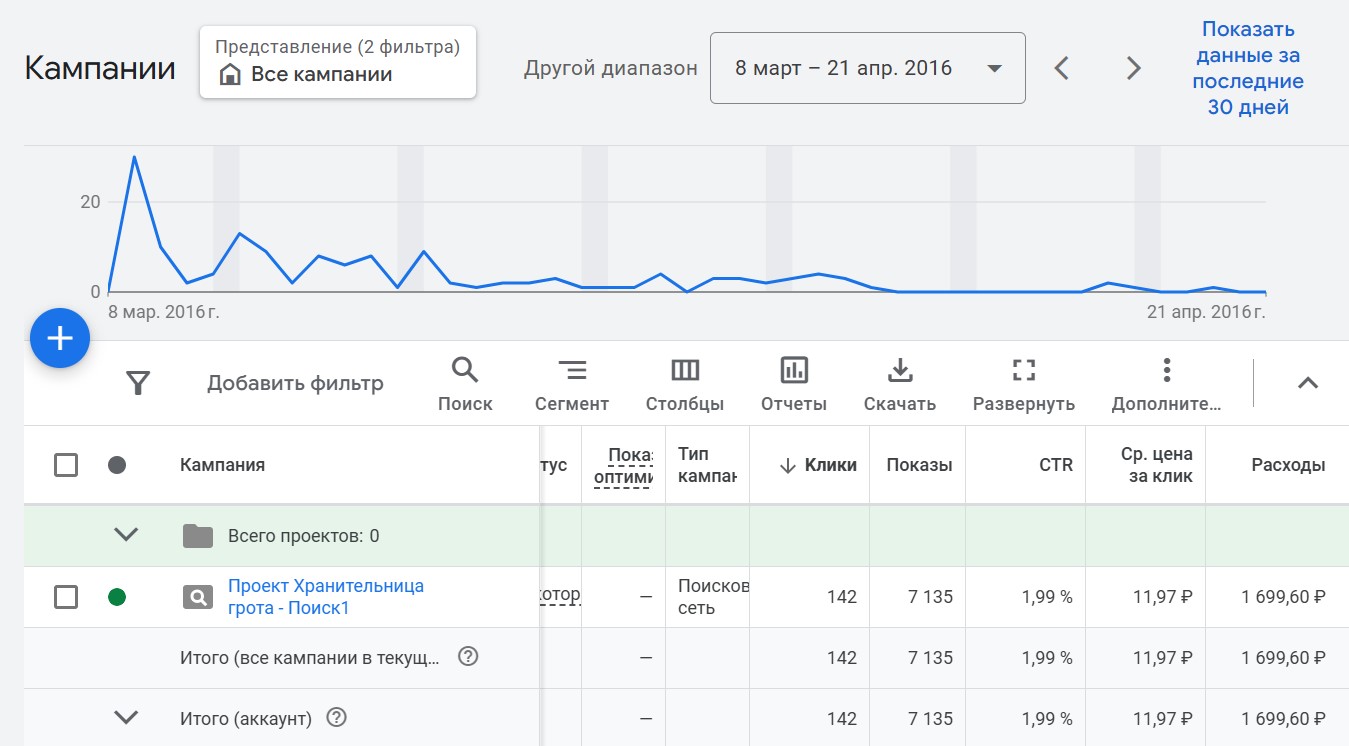This screenshot has height=746, width=1349.
Task: Click the Кампания column header
Action: (x=222, y=465)
